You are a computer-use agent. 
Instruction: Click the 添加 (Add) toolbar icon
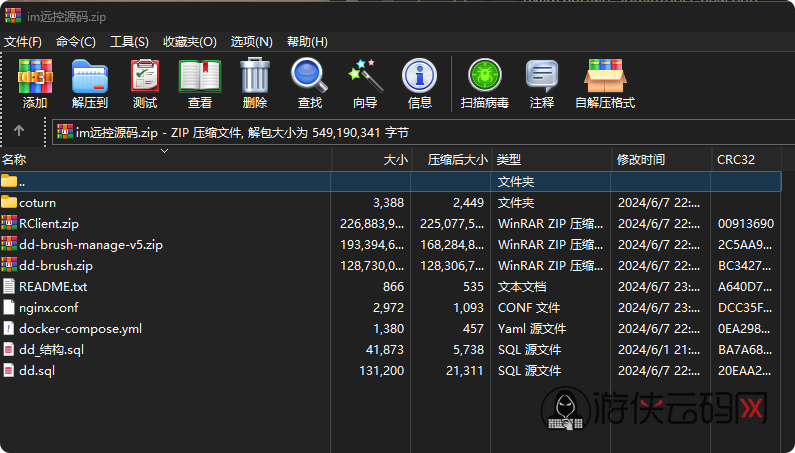pyautogui.click(x=35, y=83)
